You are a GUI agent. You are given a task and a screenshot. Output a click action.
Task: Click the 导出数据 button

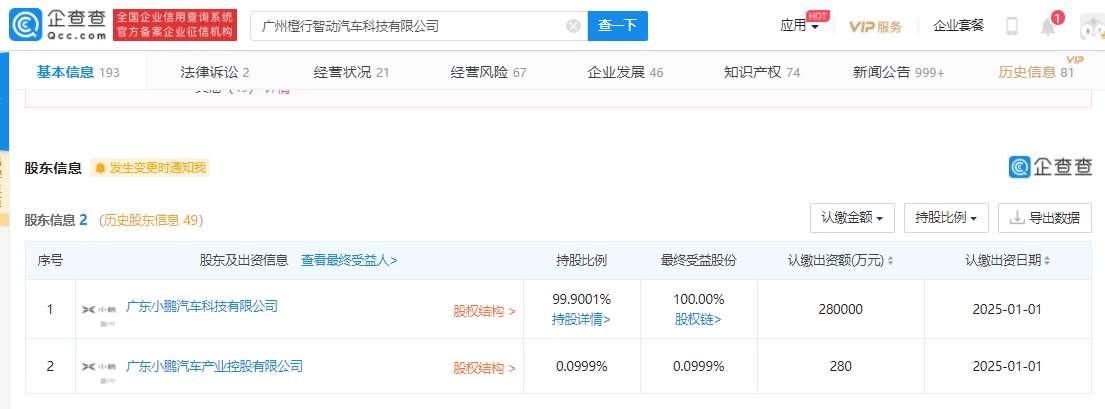tap(1045, 218)
